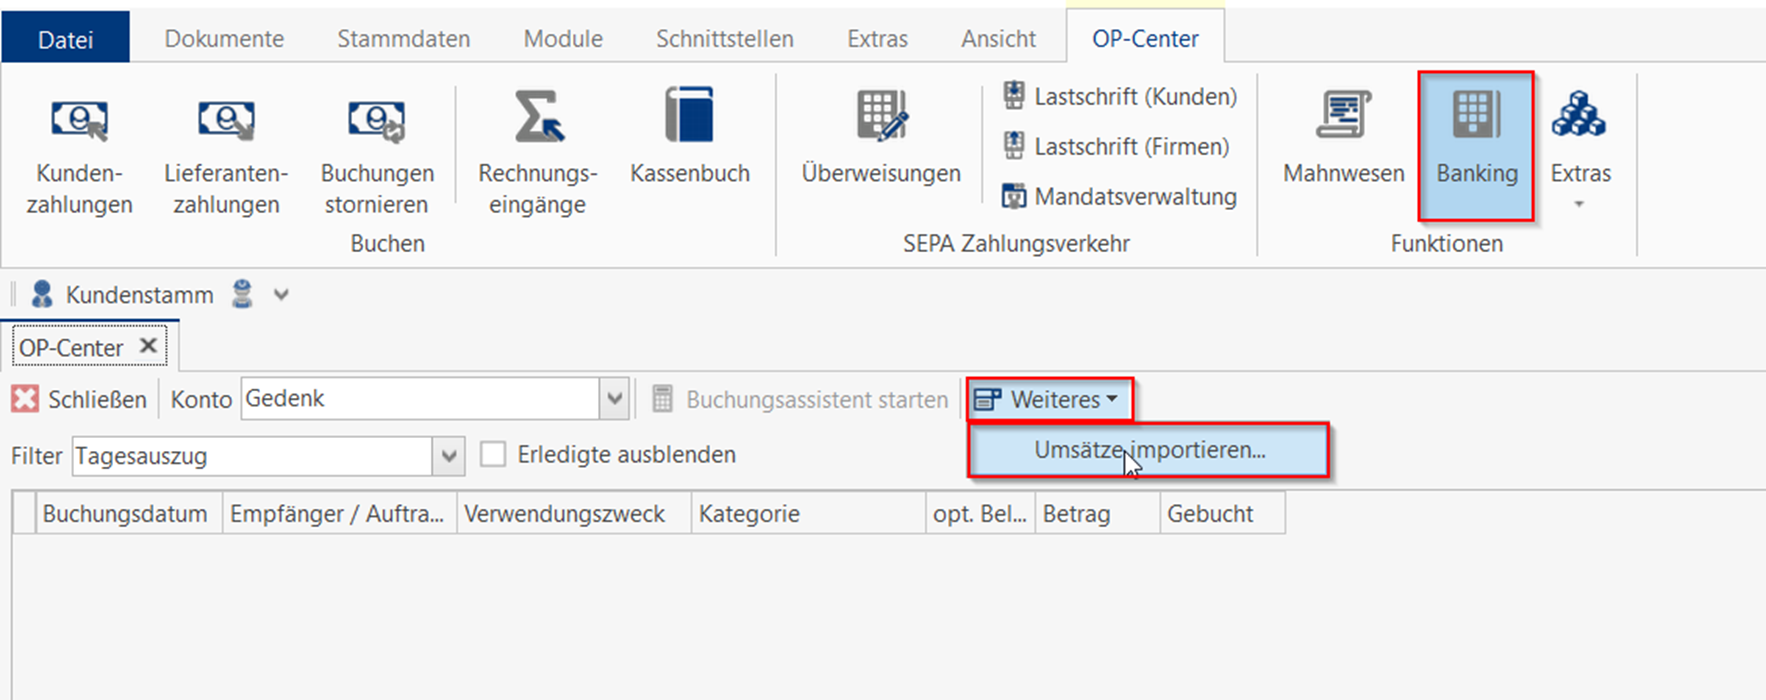
Task: Sort by Buchungsdatum column header
Action: pyautogui.click(x=125, y=514)
